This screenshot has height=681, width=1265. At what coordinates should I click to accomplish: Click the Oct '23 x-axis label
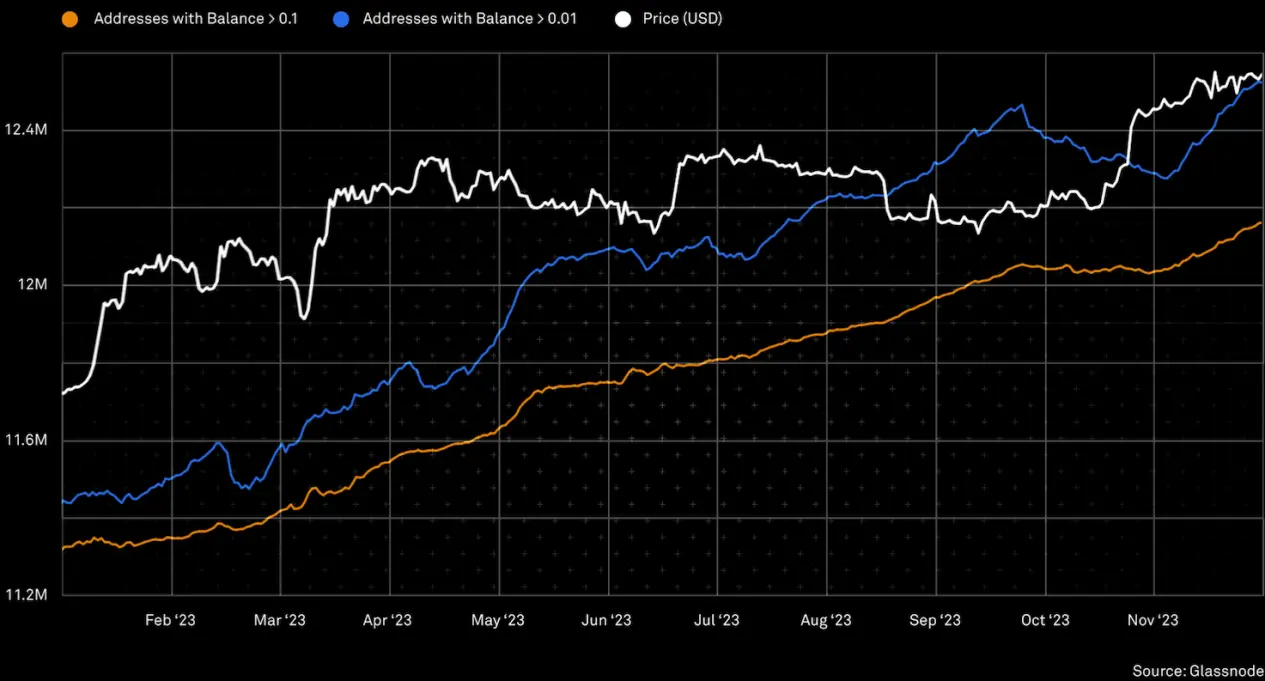tap(1044, 620)
